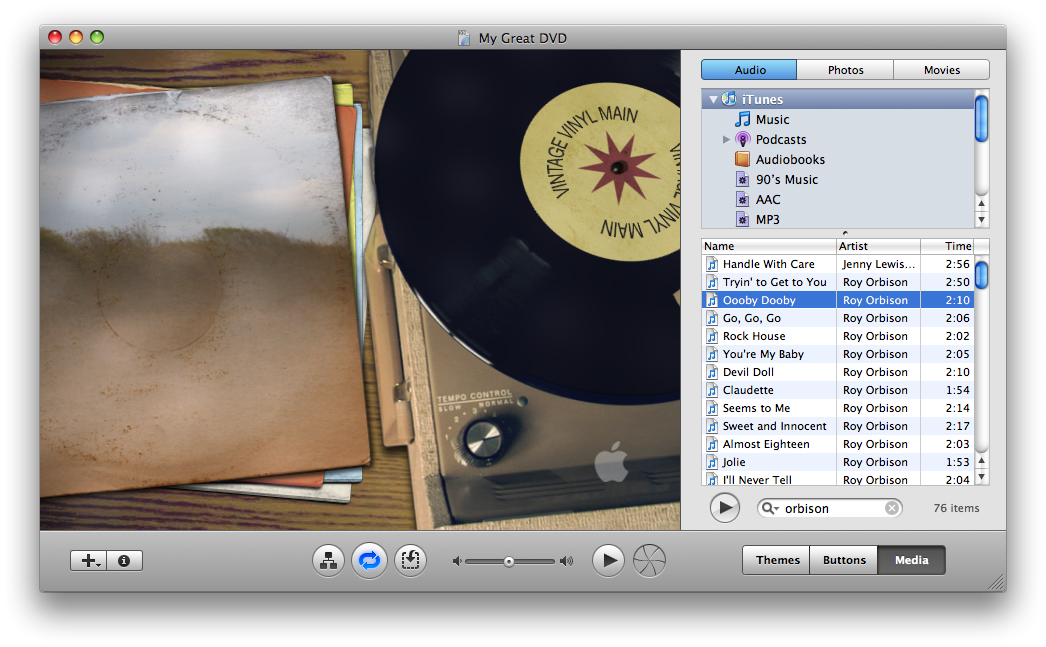Select the song Ooby Dooby
The height and width of the screenshot is (647, 1046).
838,300
